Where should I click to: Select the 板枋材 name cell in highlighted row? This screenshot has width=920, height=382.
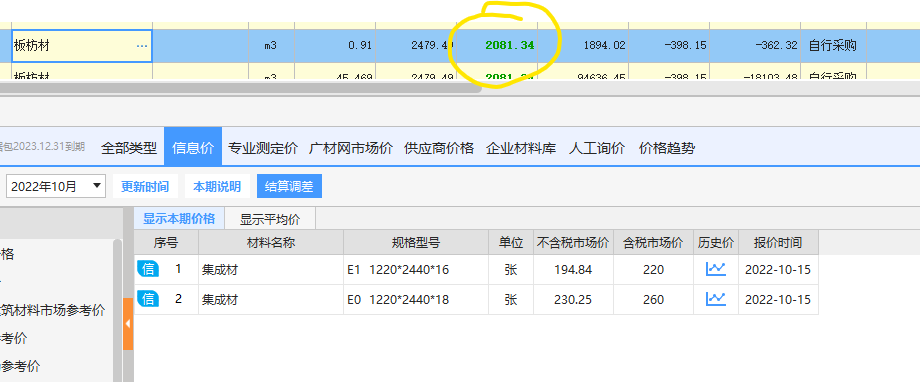coord(82,46)
